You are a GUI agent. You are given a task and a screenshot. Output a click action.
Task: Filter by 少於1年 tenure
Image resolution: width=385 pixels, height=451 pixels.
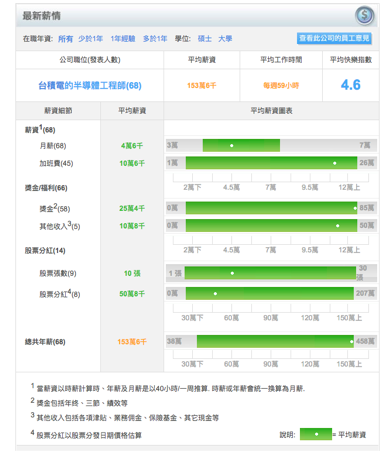pos(91,39)
